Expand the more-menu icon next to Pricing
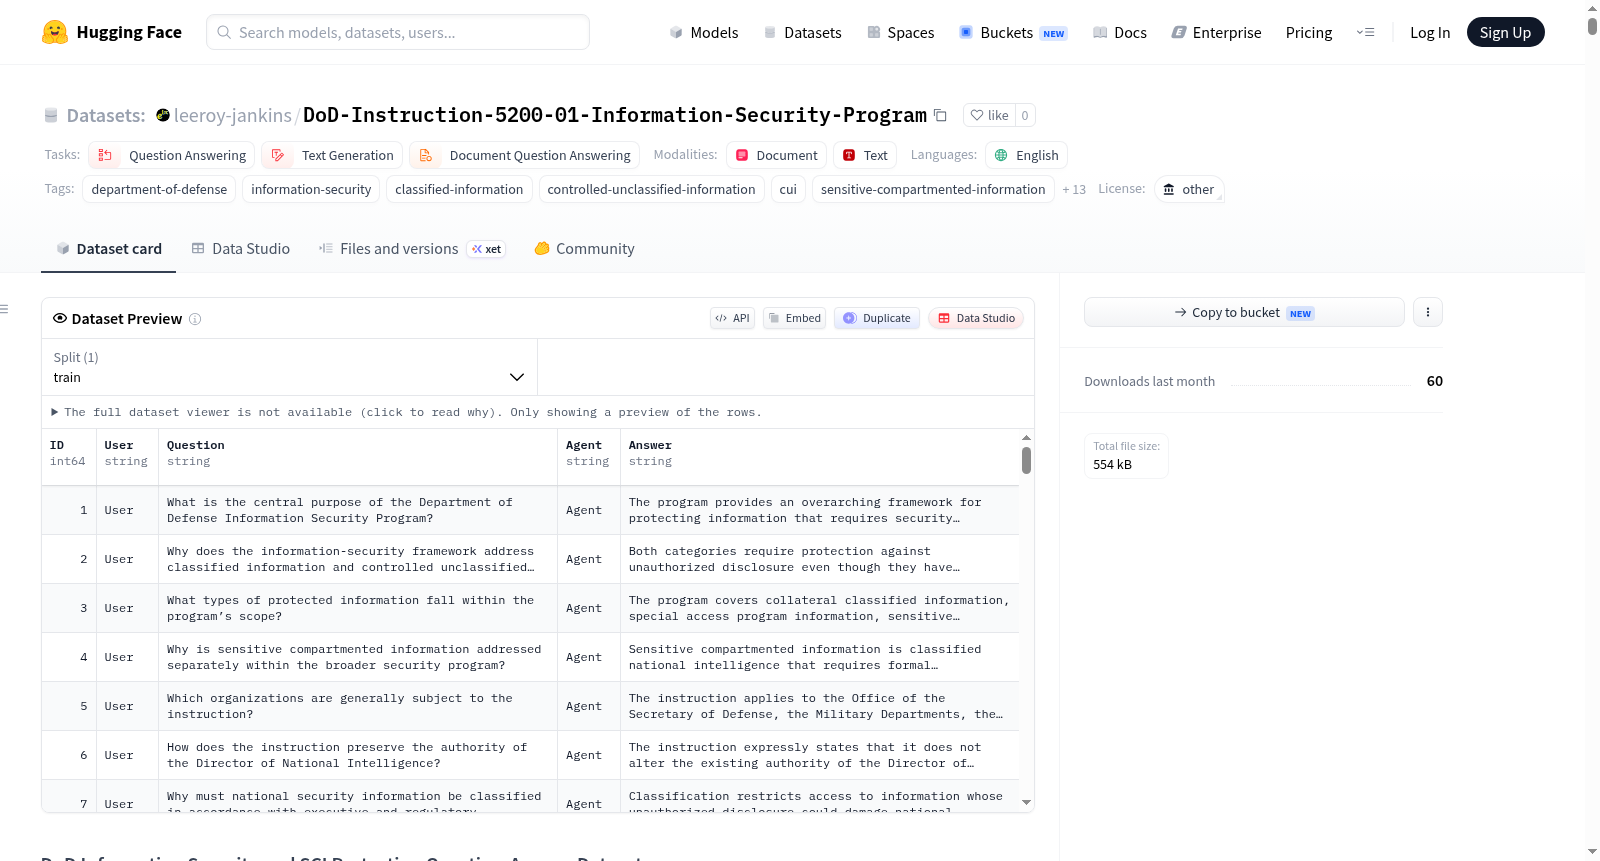Viewport: 1600px width, 861px height. pyautogui.click(x=1365, y=32)
